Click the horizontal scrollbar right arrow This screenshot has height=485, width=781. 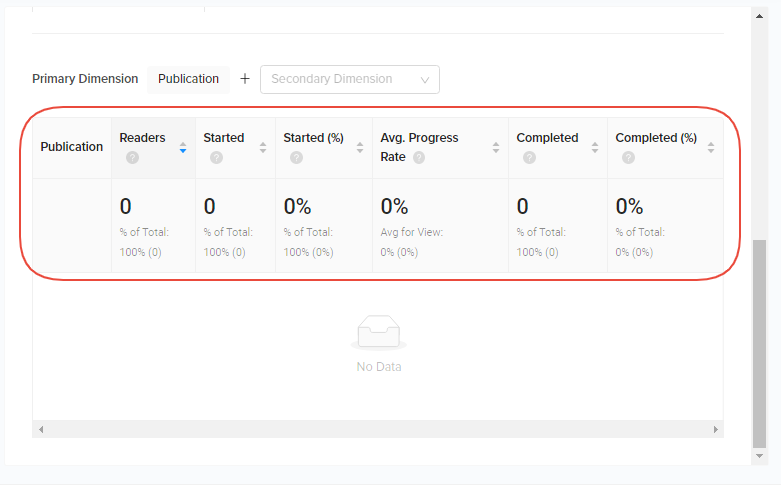point(716,429)
